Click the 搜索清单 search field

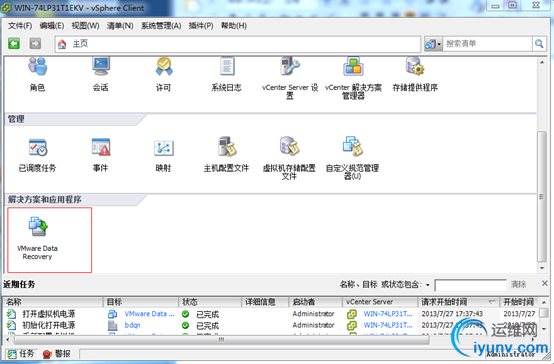tap(487, 44)
